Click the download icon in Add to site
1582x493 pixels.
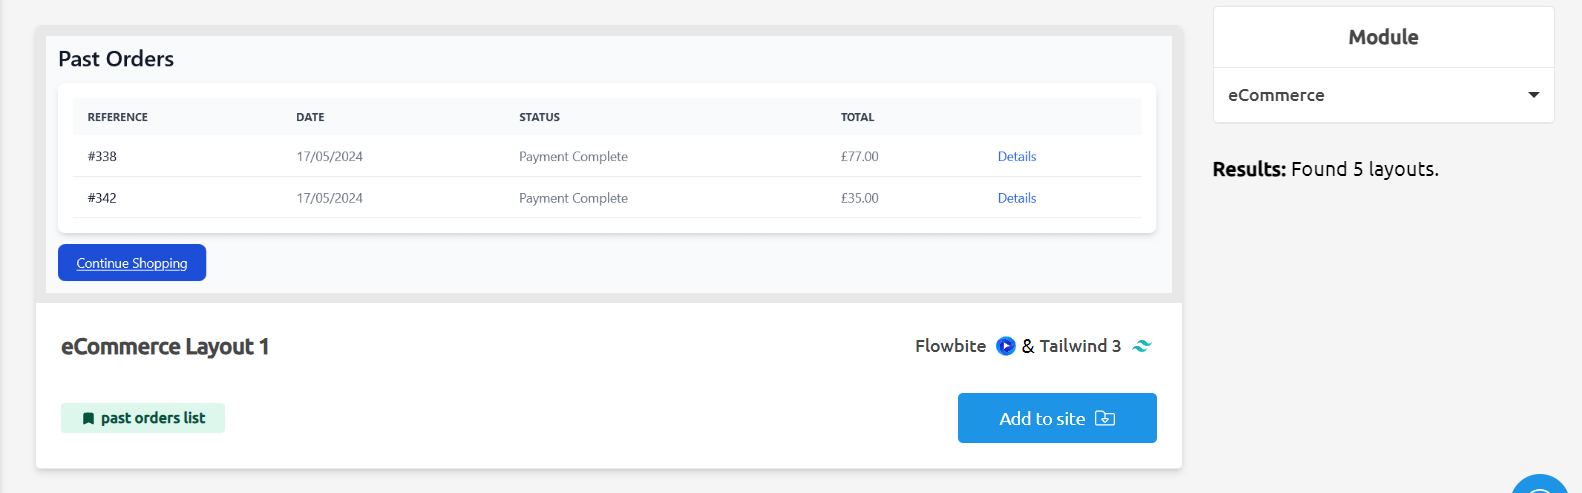point(1105,418)
